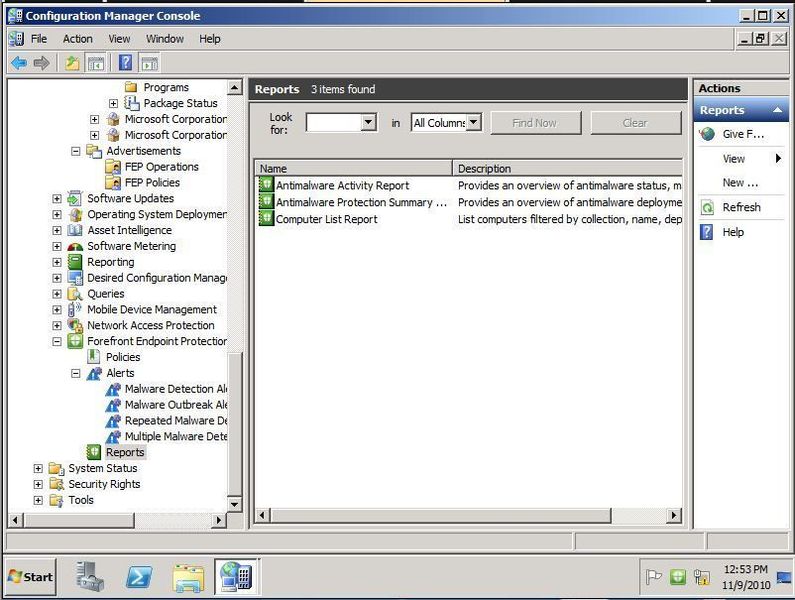Image resolution: width=795 pixels, height=600 pixels.
Task: Expand the Software Updates node
Action: [57, 199]
